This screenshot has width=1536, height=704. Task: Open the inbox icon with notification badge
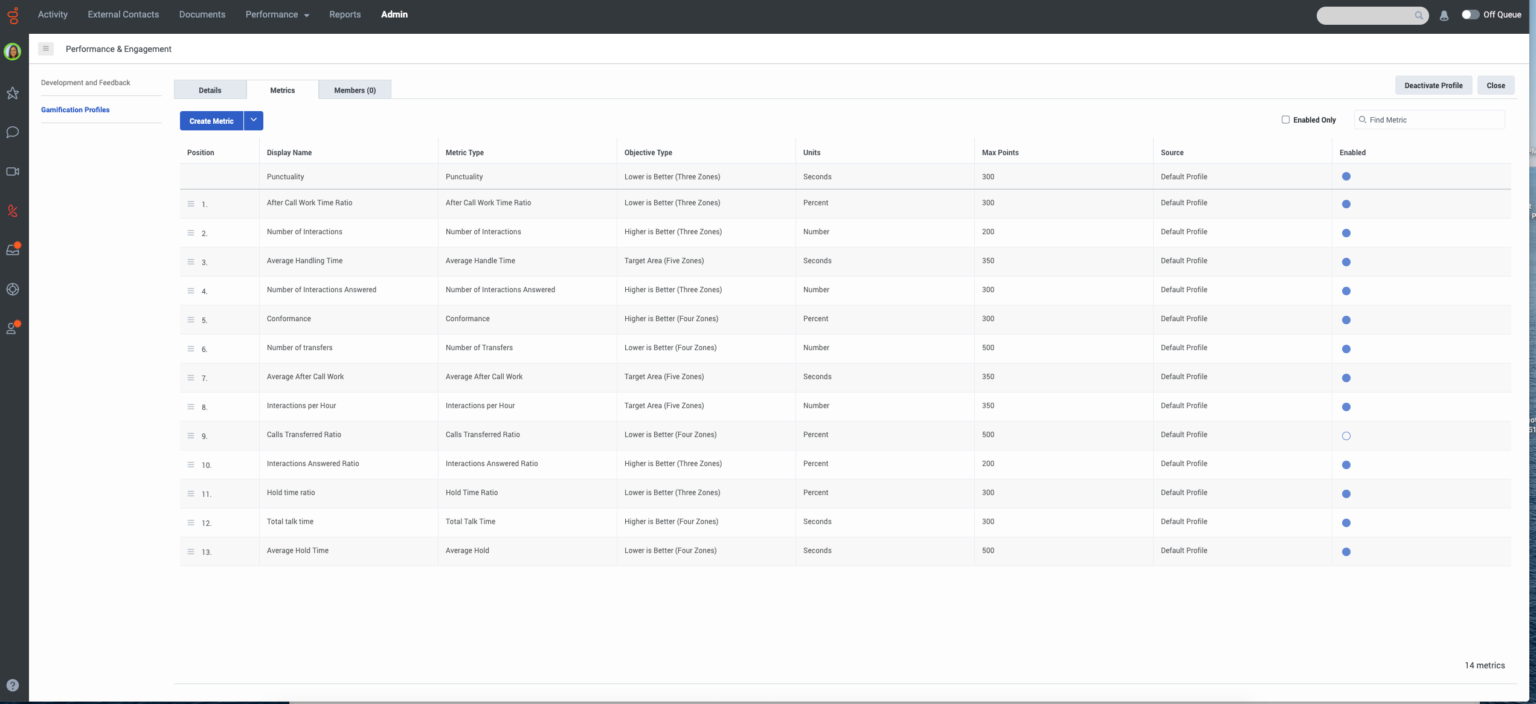[x=13, y=250]
